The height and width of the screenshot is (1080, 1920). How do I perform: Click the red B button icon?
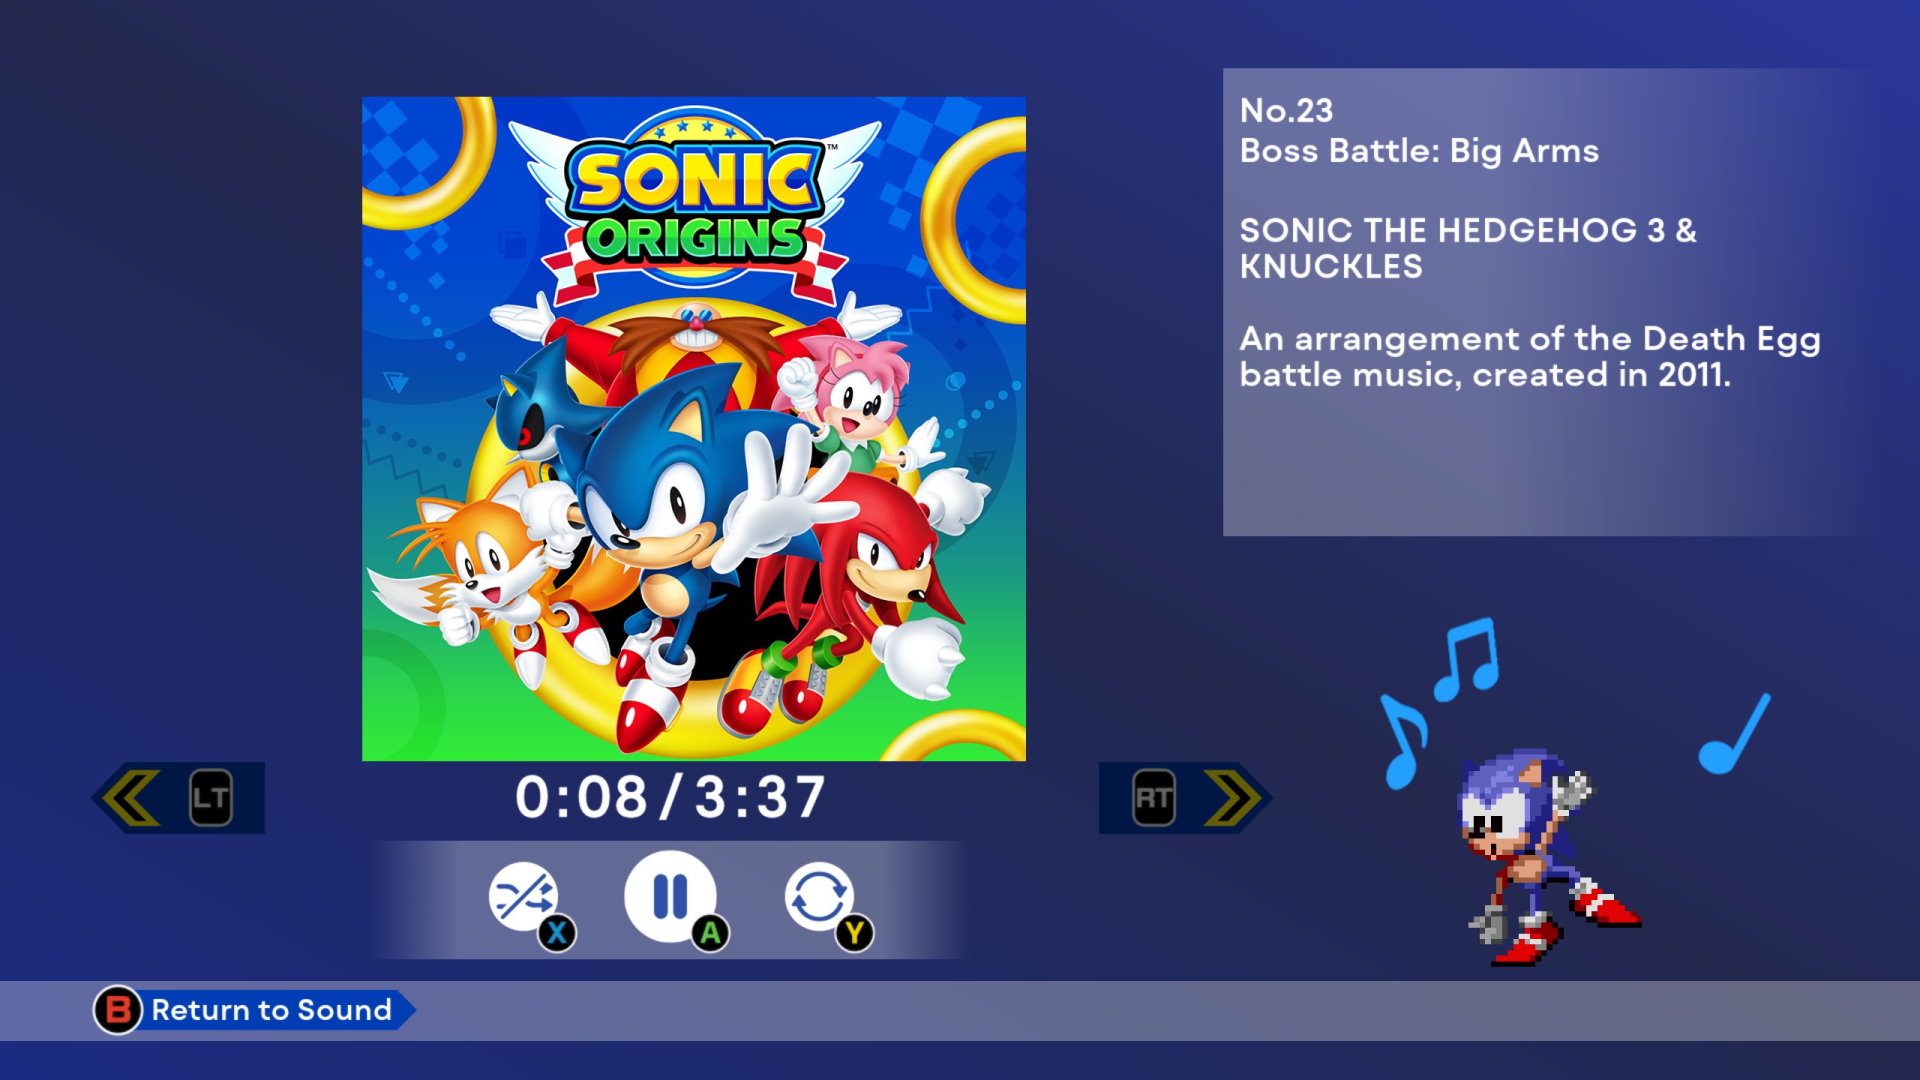(x=118, y=1010)
